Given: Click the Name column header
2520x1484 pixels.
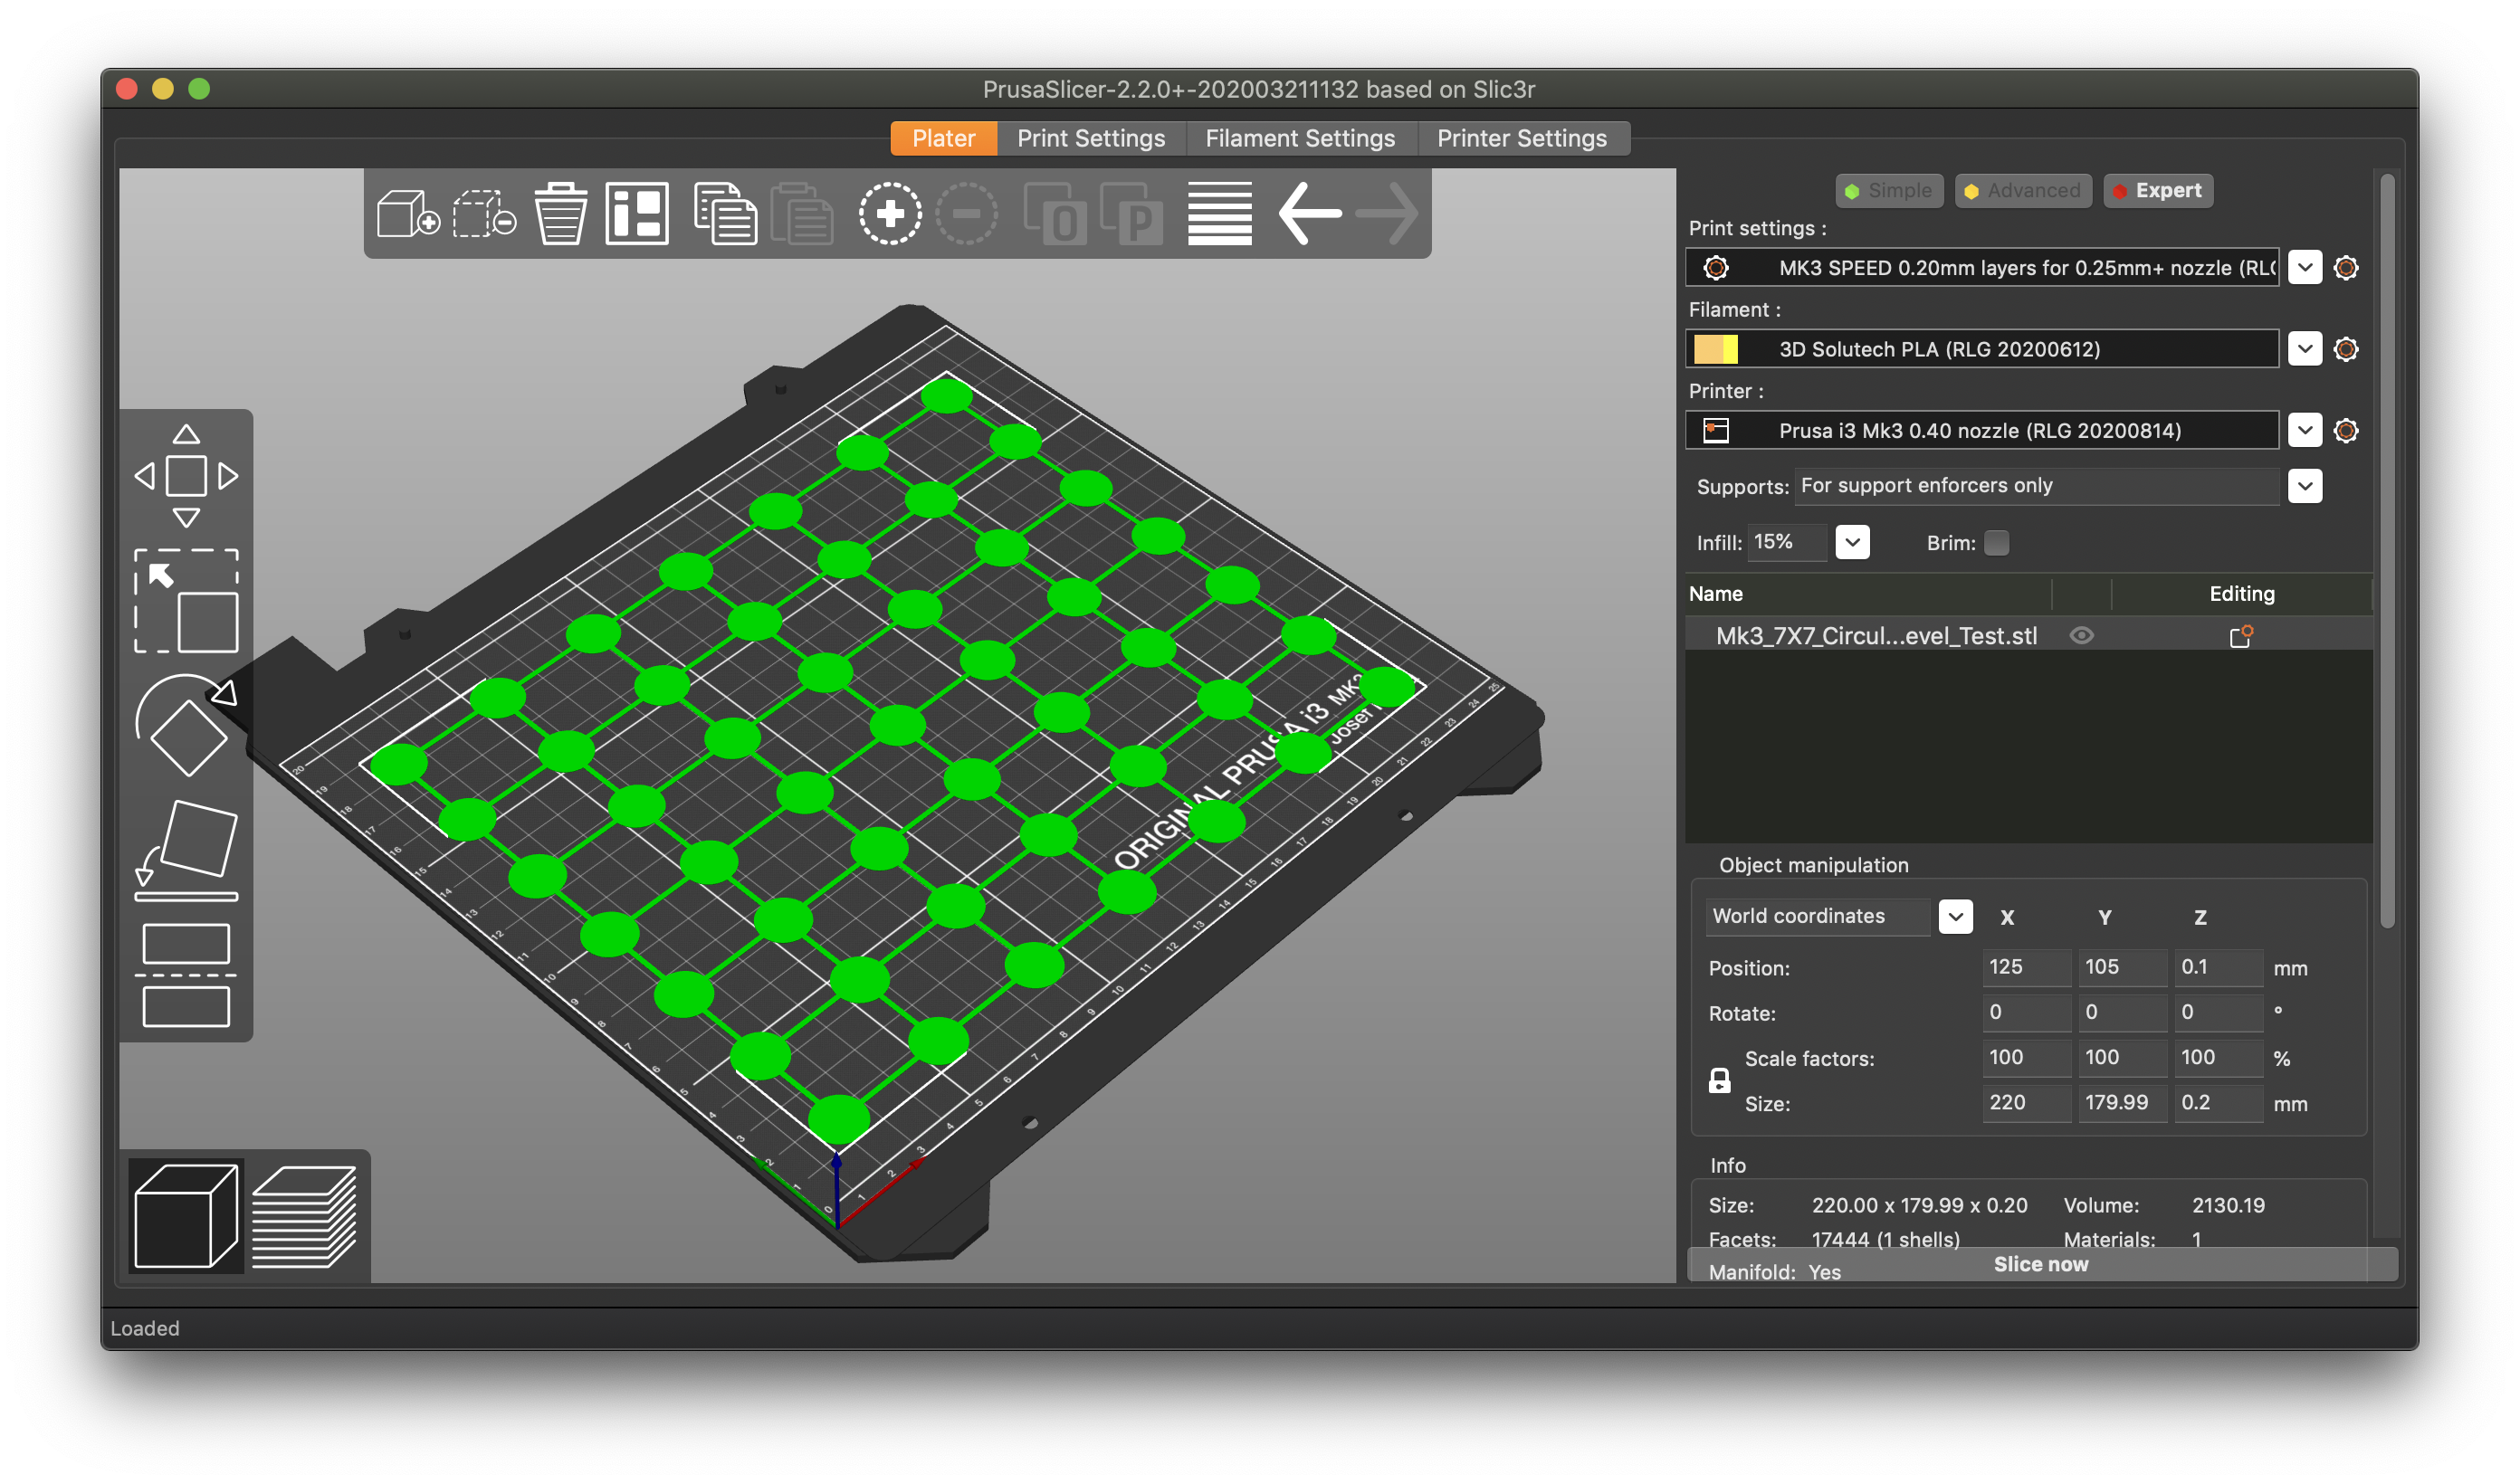Looking at the screenshot, I should 1716,594.
